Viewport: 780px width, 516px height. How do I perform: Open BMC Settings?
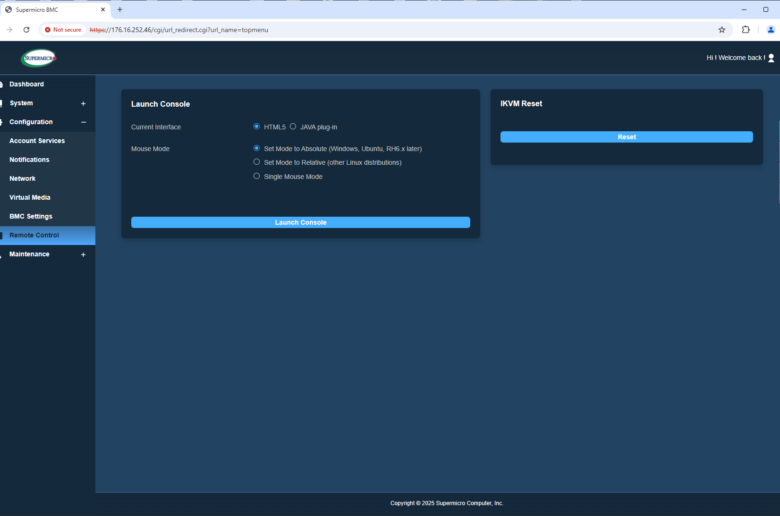point(30,216)
